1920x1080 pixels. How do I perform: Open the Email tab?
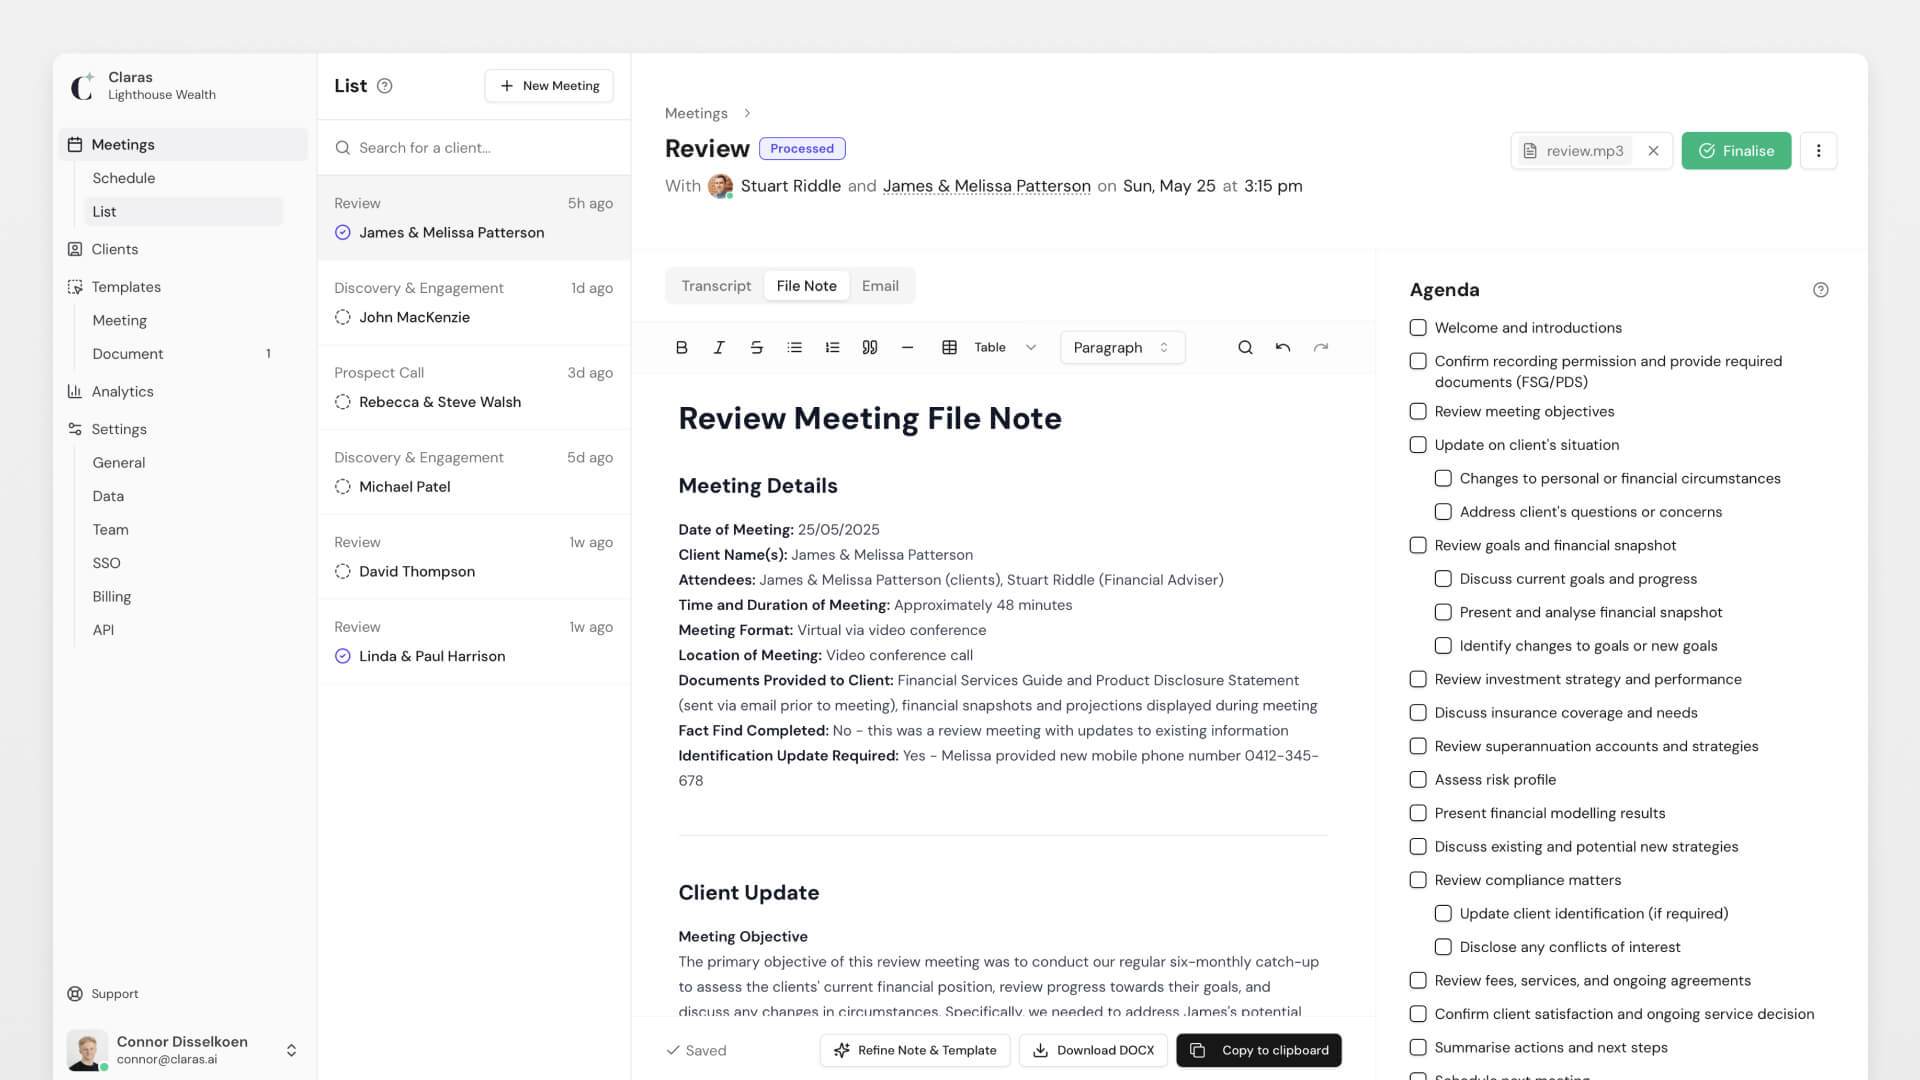879,285
